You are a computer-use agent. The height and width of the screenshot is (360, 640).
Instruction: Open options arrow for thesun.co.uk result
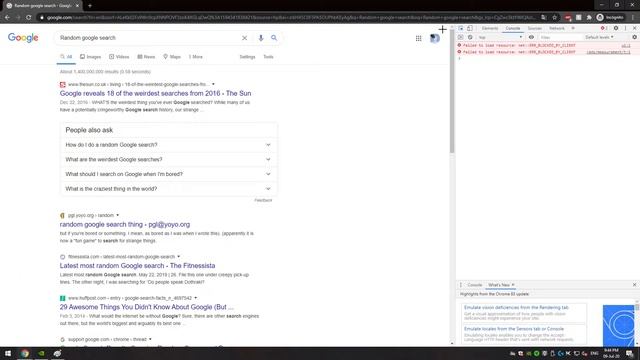pos(213,84)
